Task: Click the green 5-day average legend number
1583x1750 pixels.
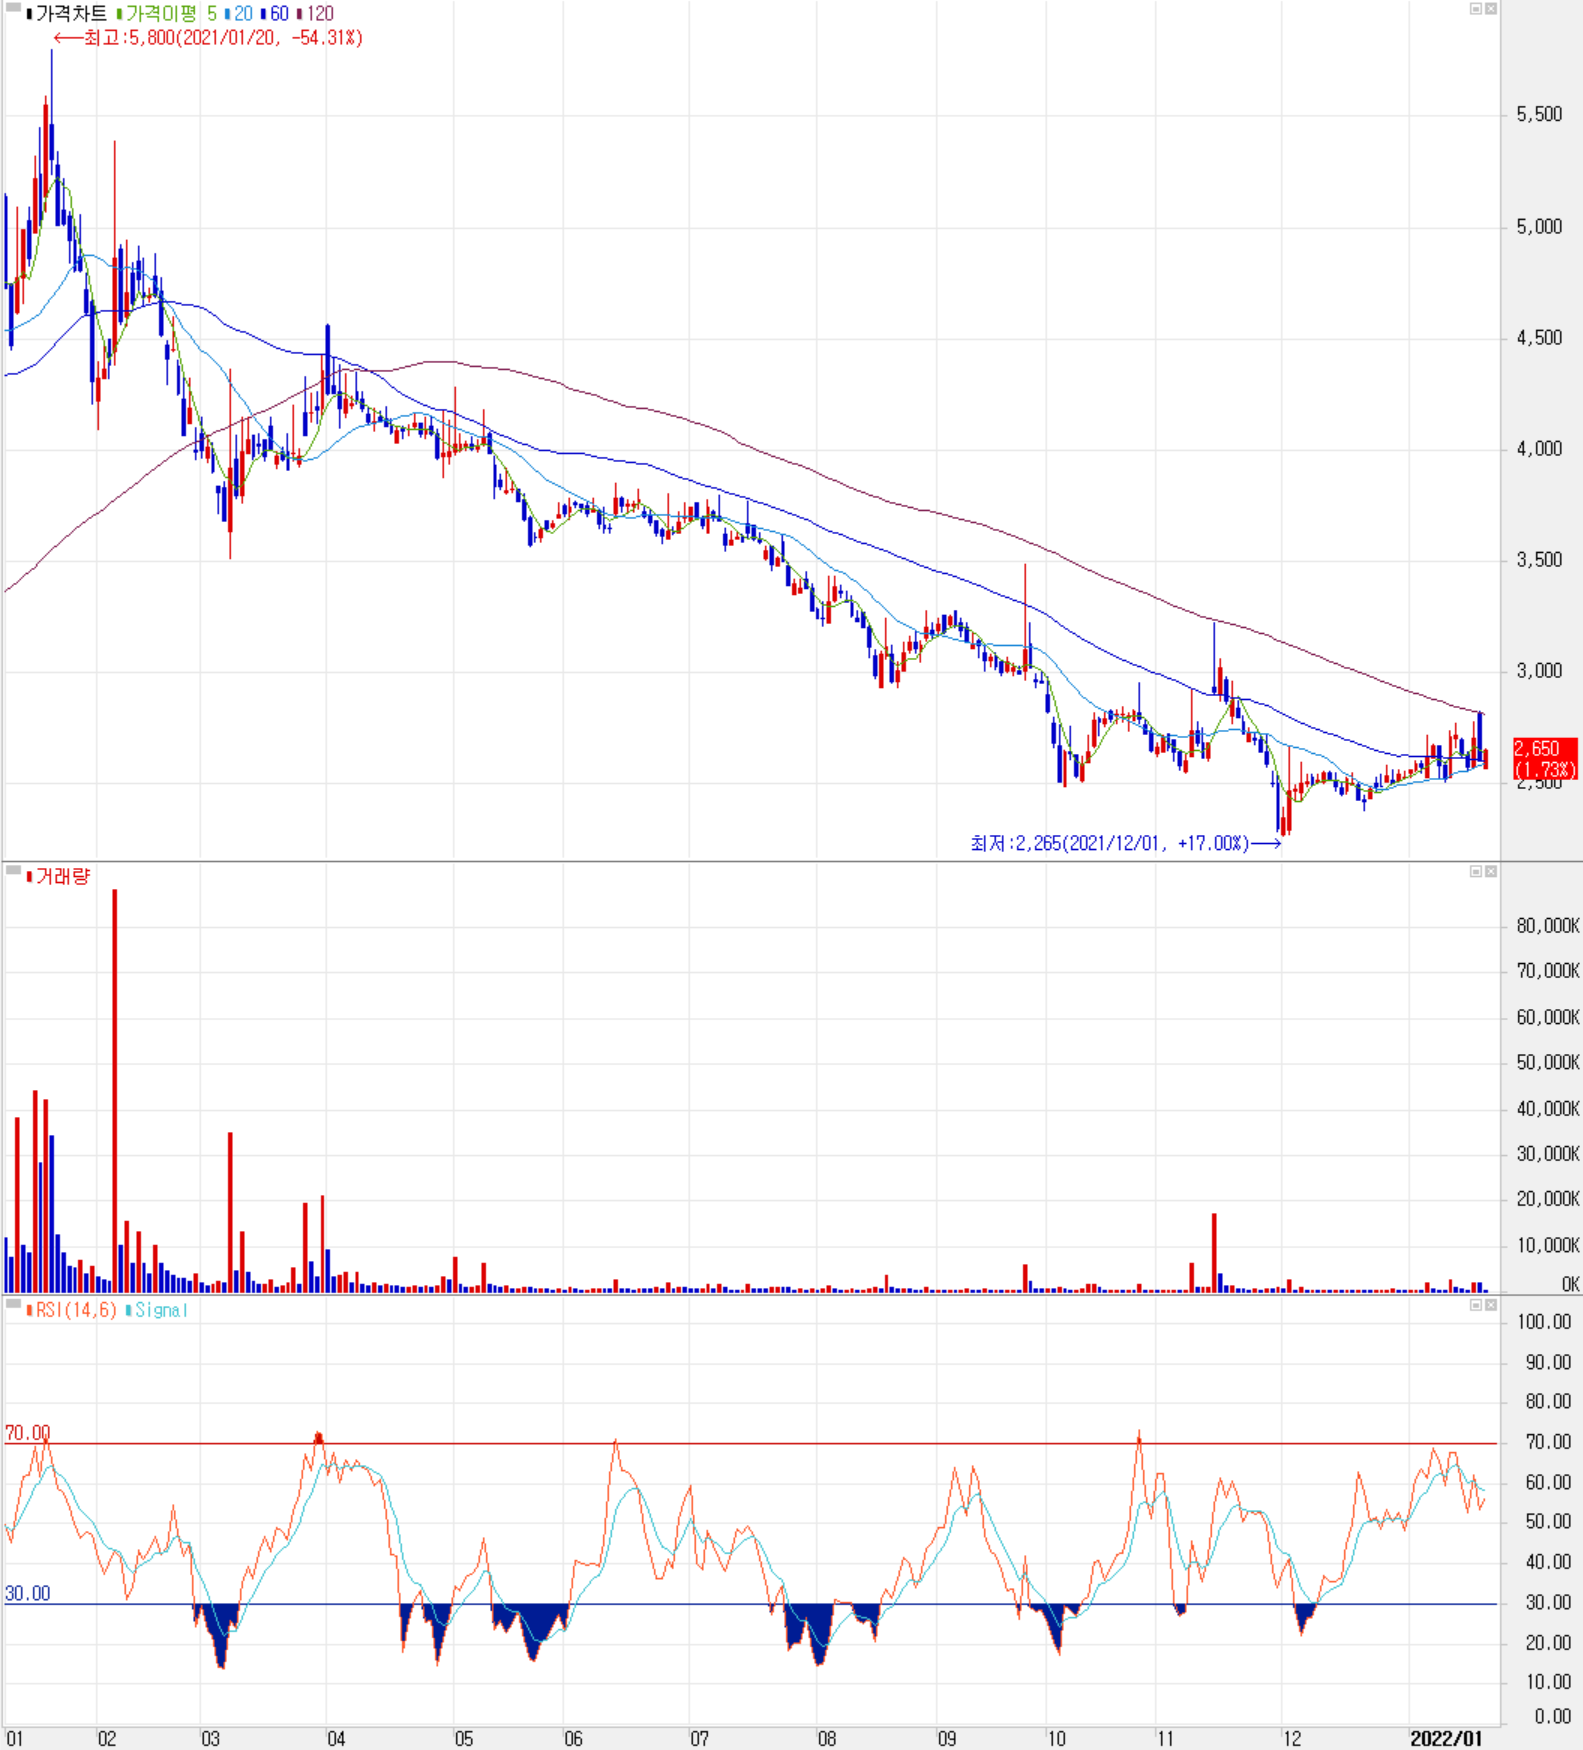Action: tap(212, 14)
